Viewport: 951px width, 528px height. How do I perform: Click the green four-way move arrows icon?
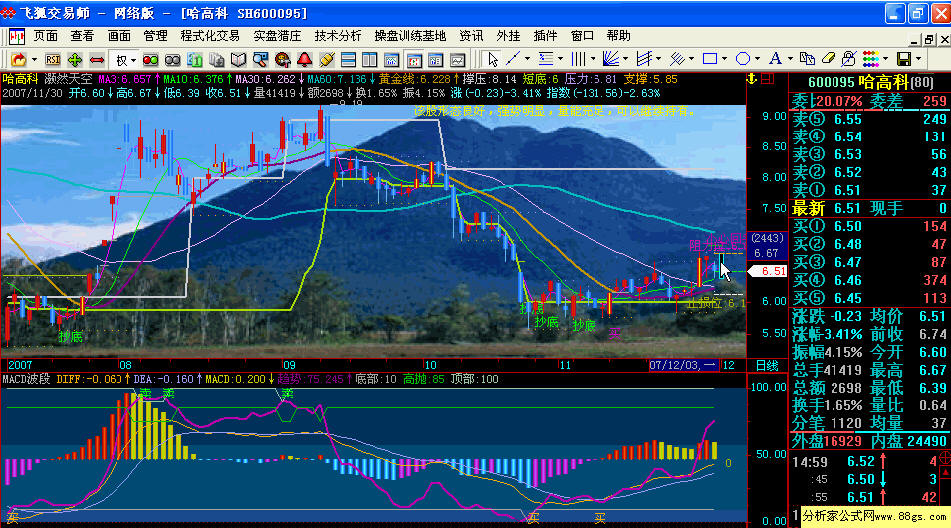(x=75, y=59)
